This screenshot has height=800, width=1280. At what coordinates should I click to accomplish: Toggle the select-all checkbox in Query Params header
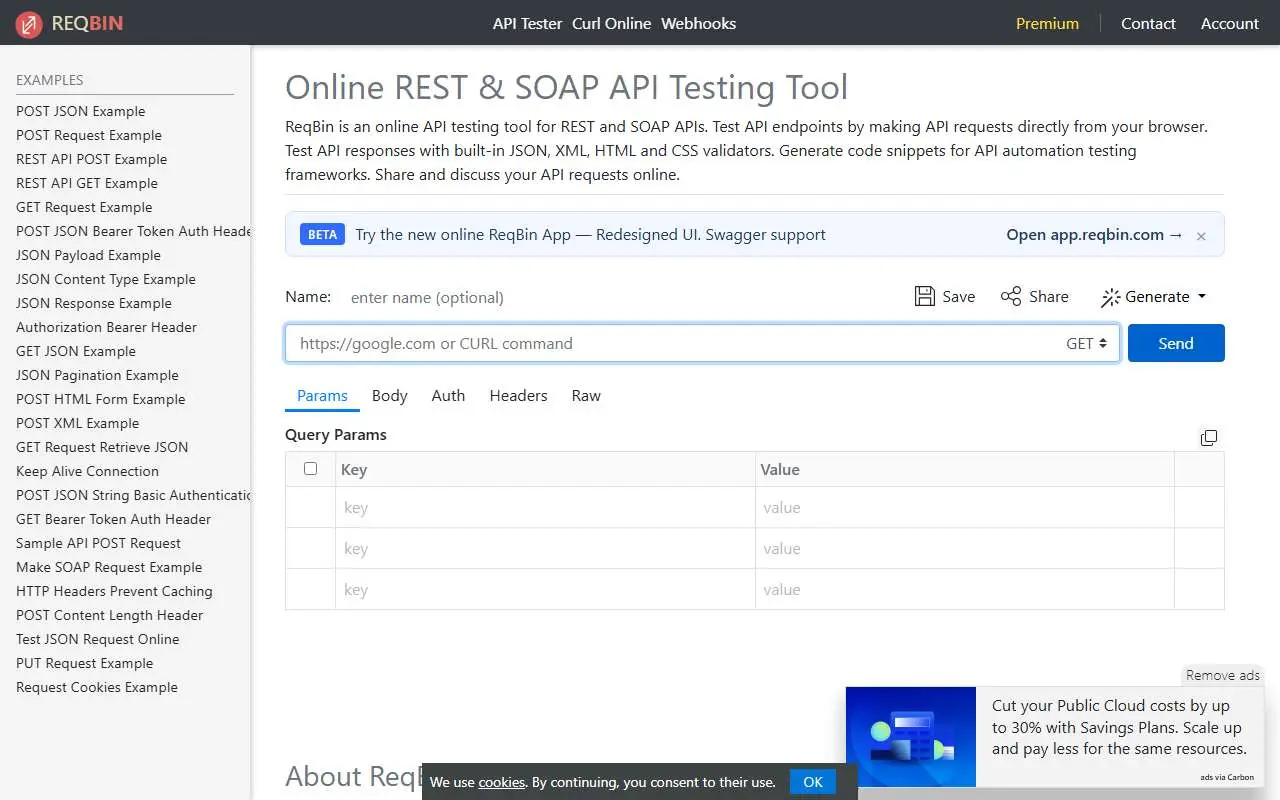[310, 468]
